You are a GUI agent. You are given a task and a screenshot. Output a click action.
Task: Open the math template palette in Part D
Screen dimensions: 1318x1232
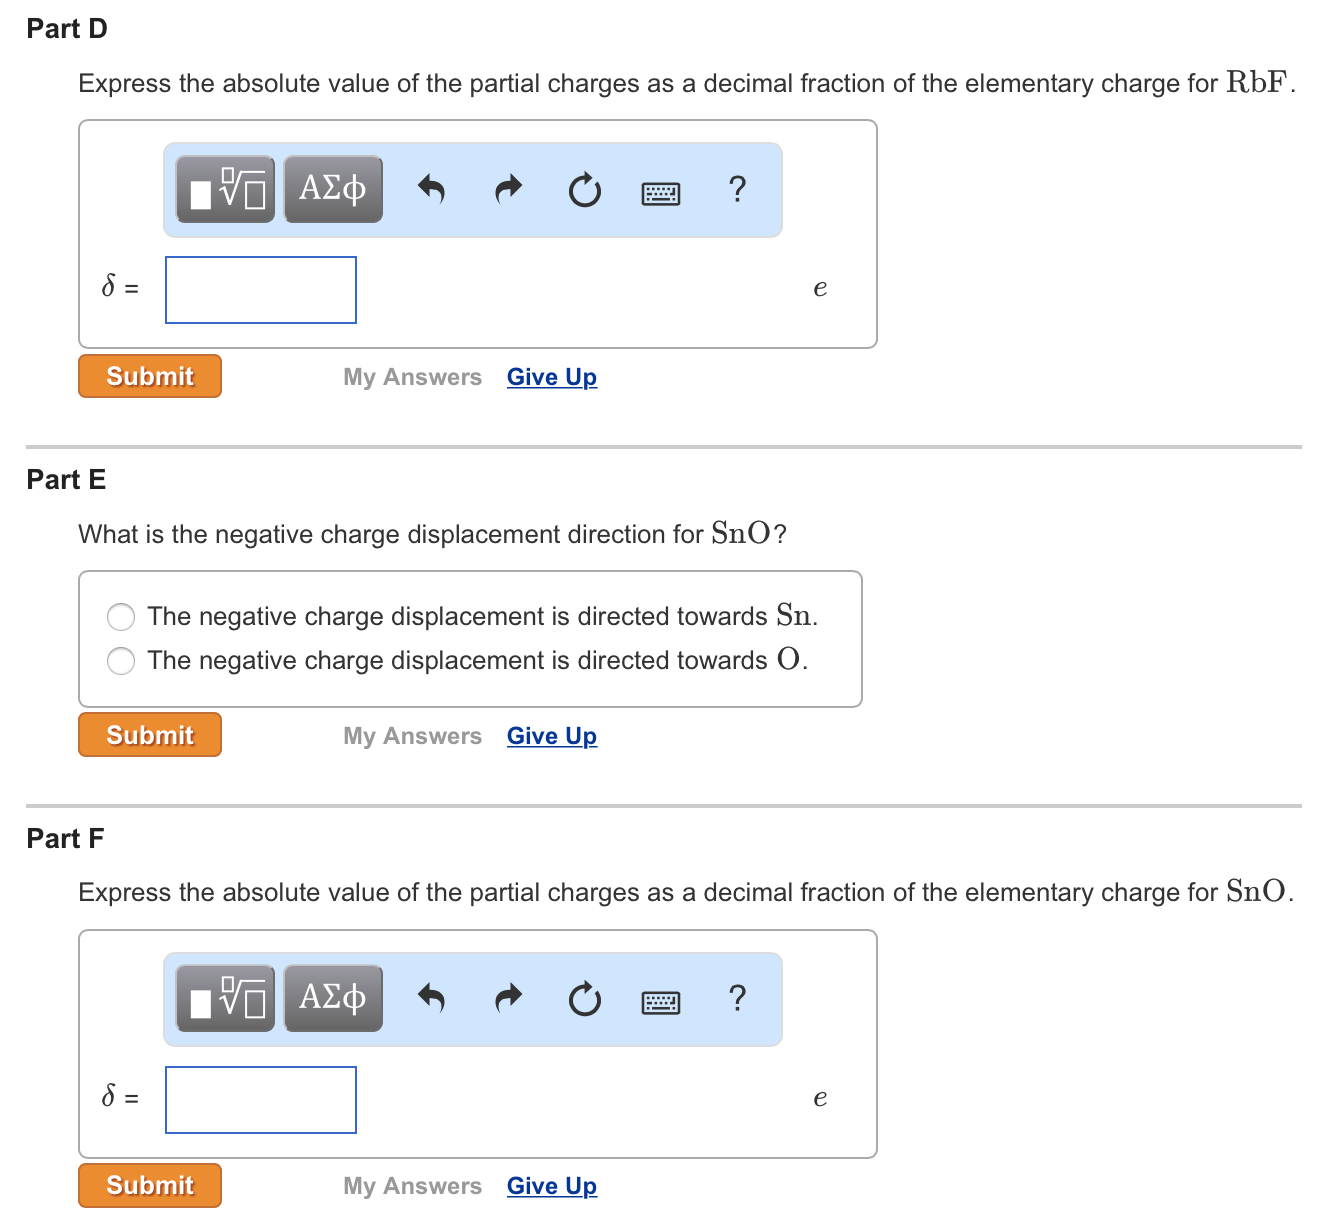pyautogui.click(x=224, y=188)
